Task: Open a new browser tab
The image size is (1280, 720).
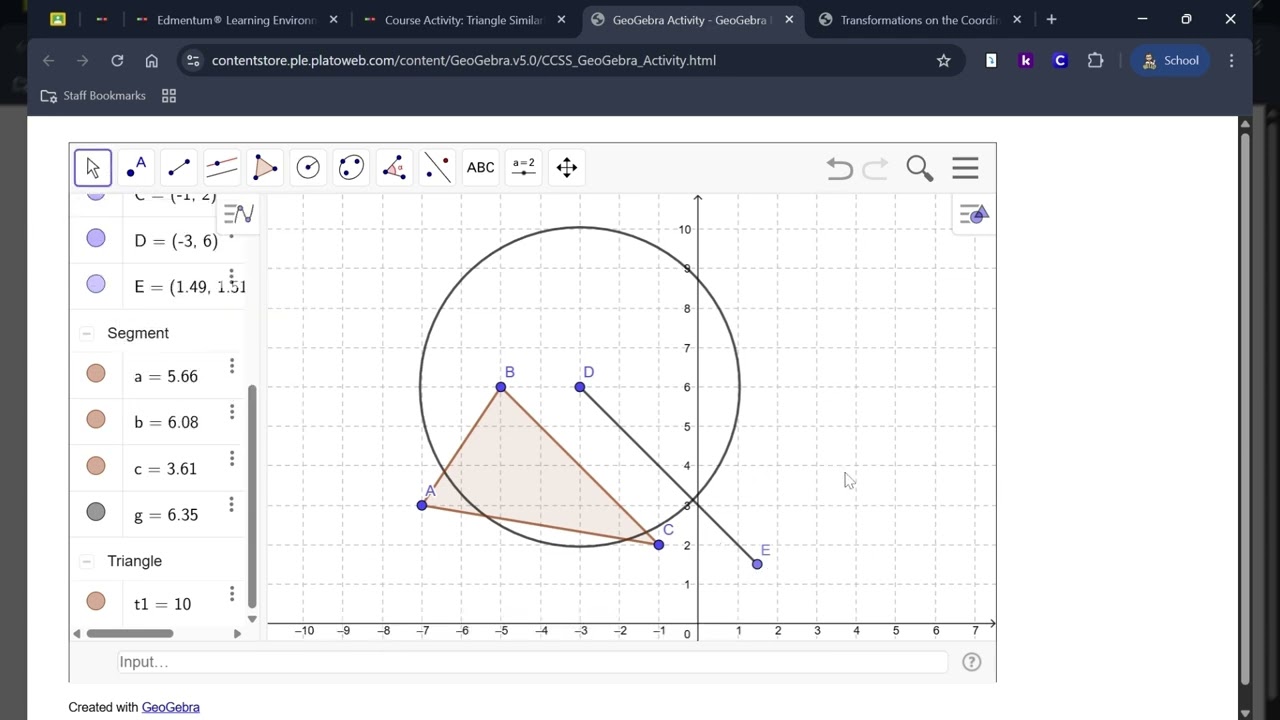Action: click(x=1051, y=20)
